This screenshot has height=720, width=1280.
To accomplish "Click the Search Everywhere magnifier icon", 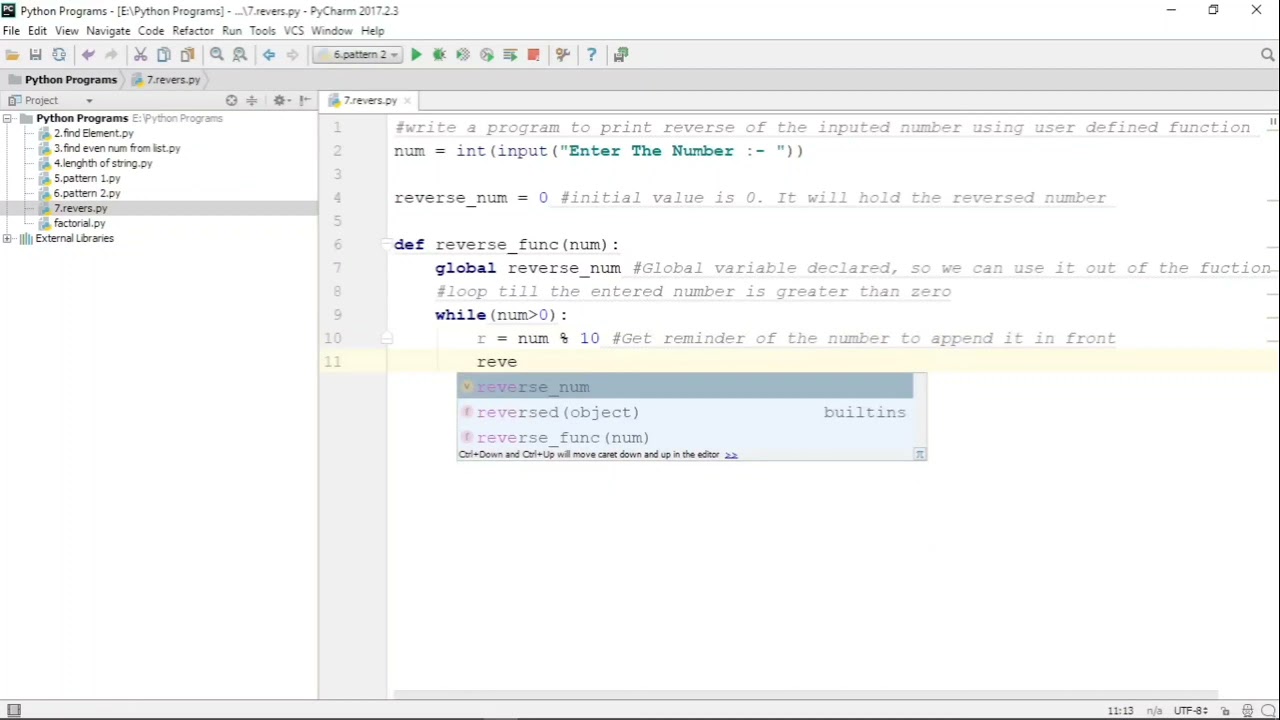I will [1268, 55].
